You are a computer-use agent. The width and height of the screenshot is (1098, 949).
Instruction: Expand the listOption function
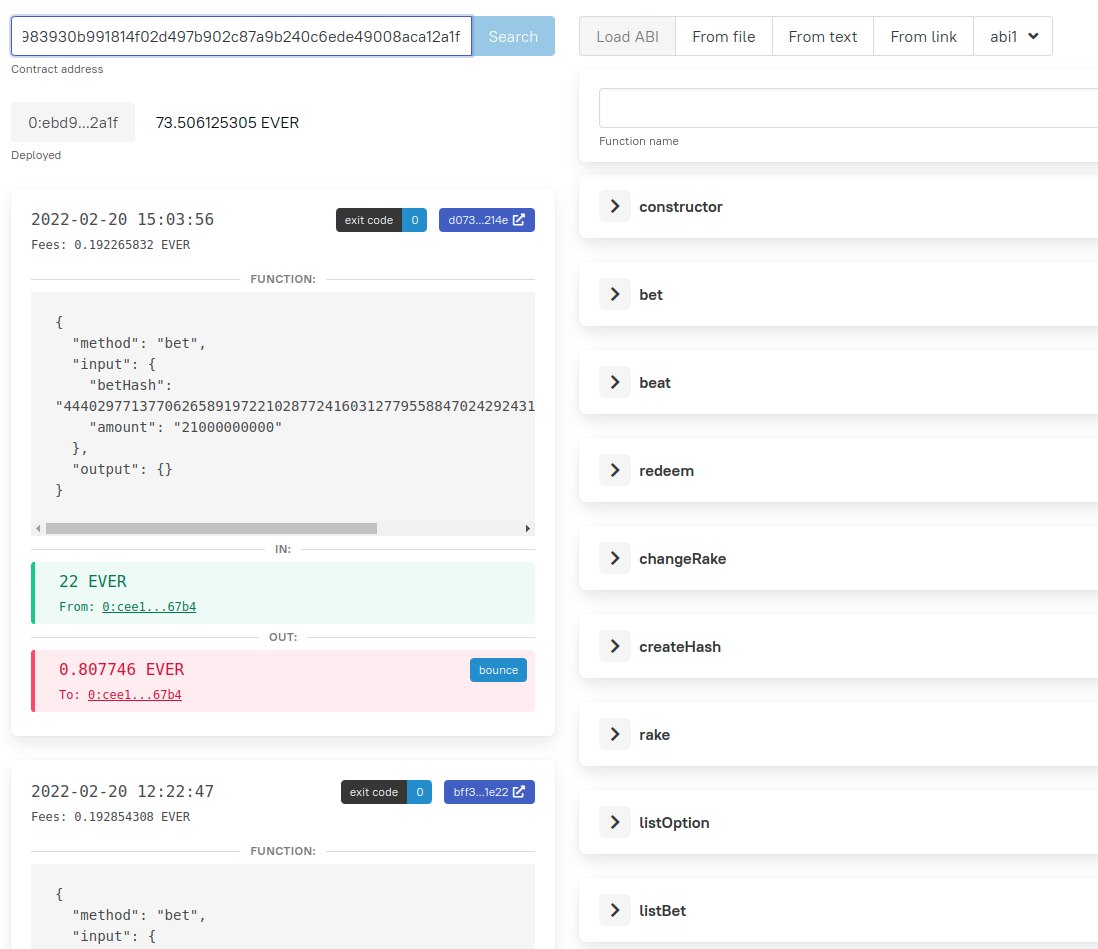tap(615, 823)
